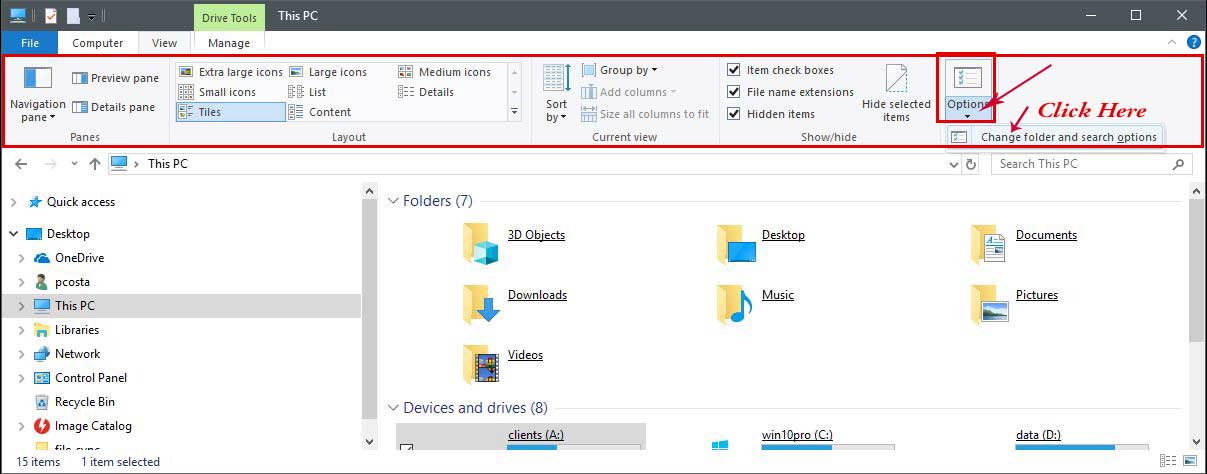Choose Small icons layout

click(218, 92)
